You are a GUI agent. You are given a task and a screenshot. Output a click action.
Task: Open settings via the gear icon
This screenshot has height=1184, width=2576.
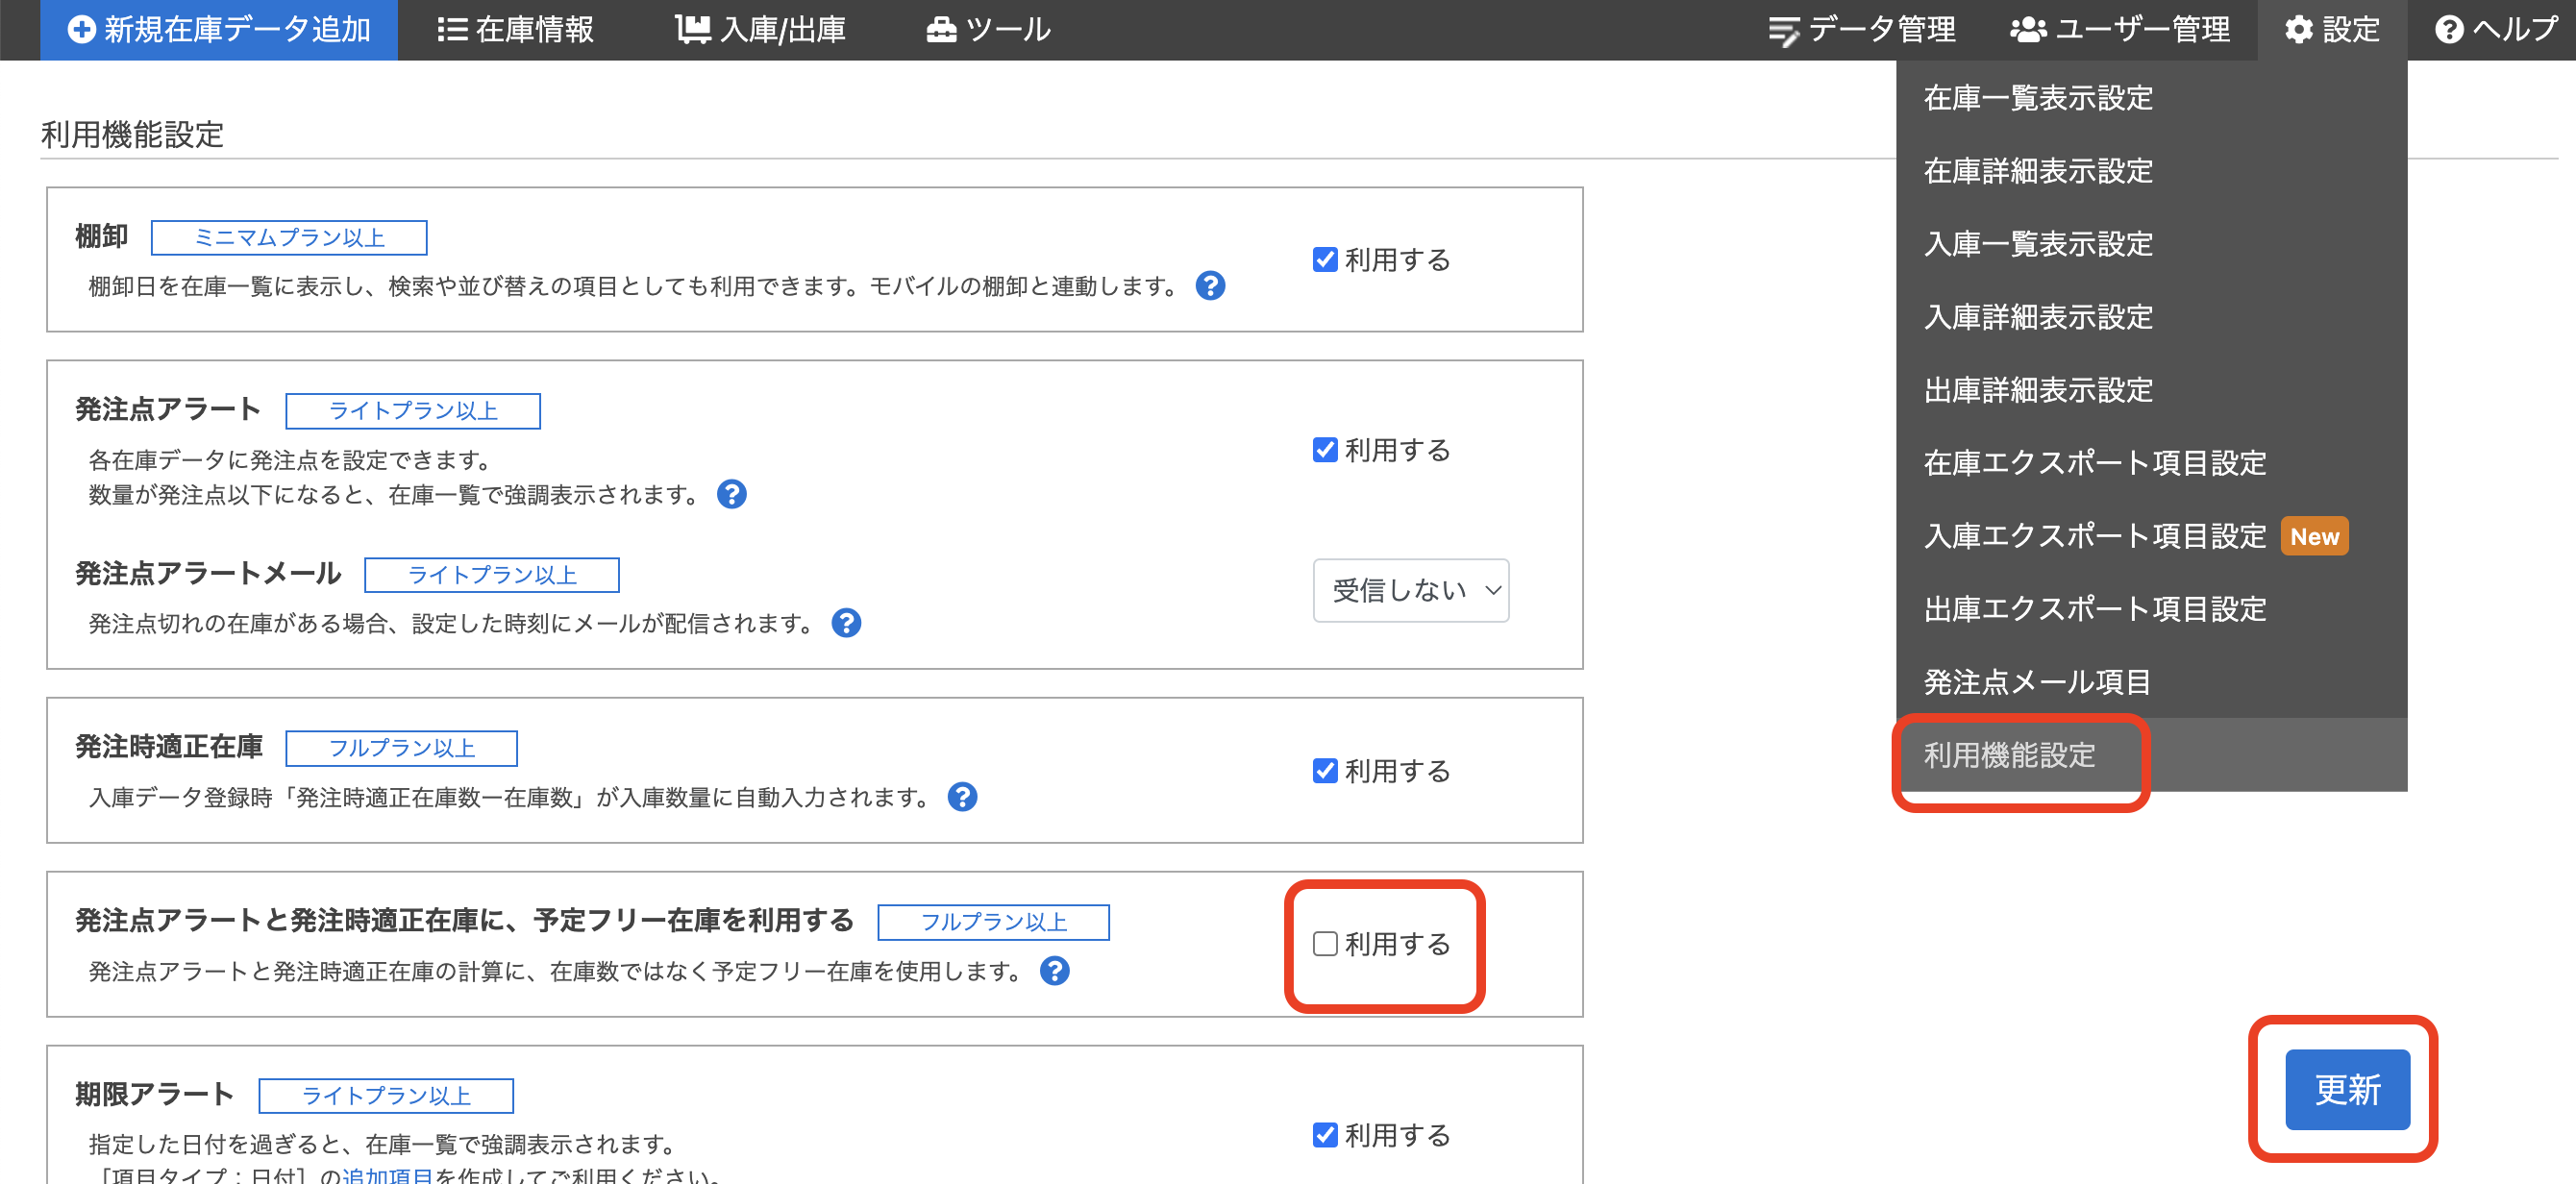tap(2297, 29)
